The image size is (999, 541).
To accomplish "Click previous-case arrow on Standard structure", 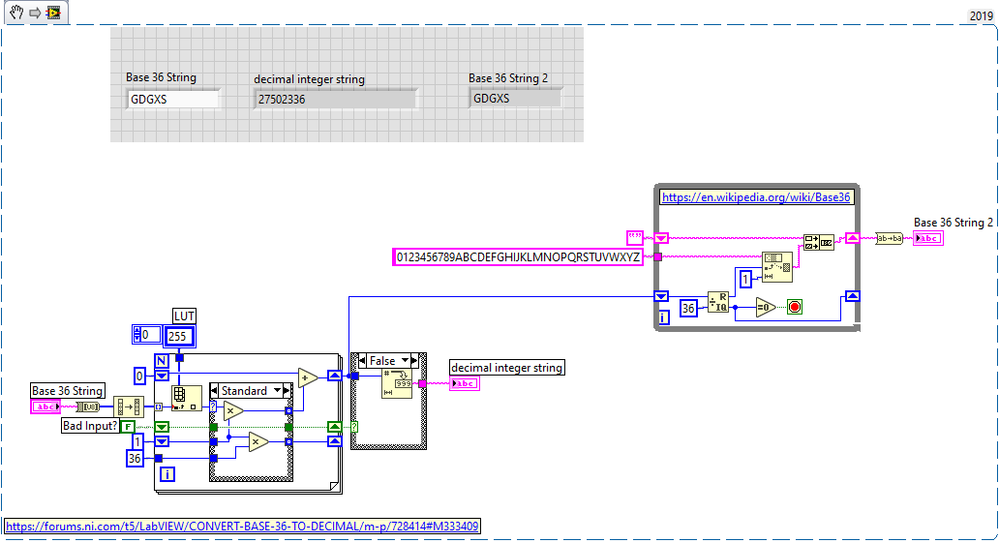I will [x=214, y=391].
